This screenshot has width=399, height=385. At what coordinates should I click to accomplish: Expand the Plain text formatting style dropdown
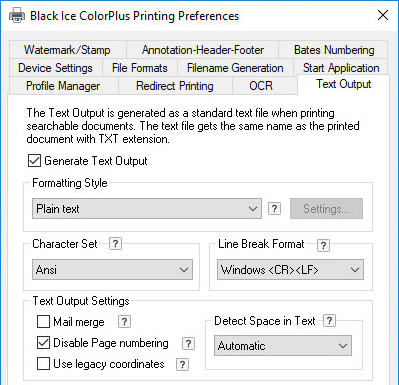click(x=147, y=209)
